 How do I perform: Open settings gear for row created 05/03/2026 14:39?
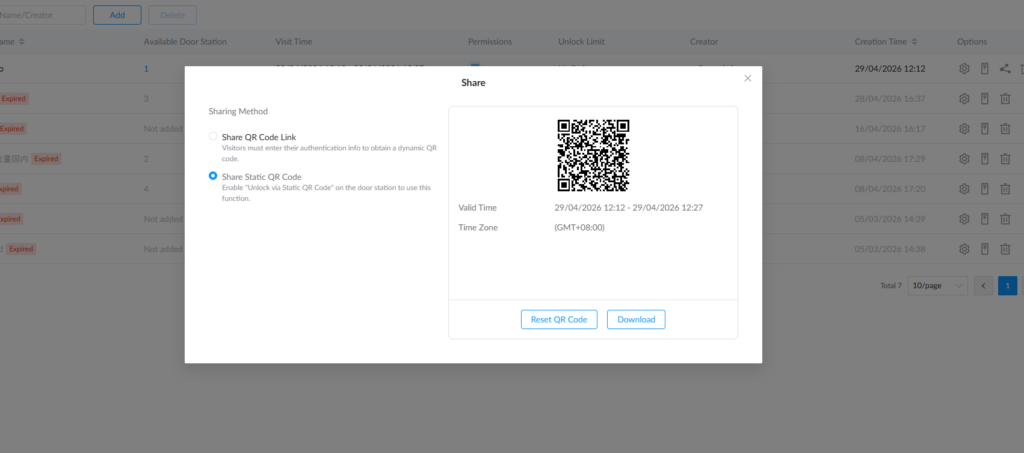tap(964, 219)
